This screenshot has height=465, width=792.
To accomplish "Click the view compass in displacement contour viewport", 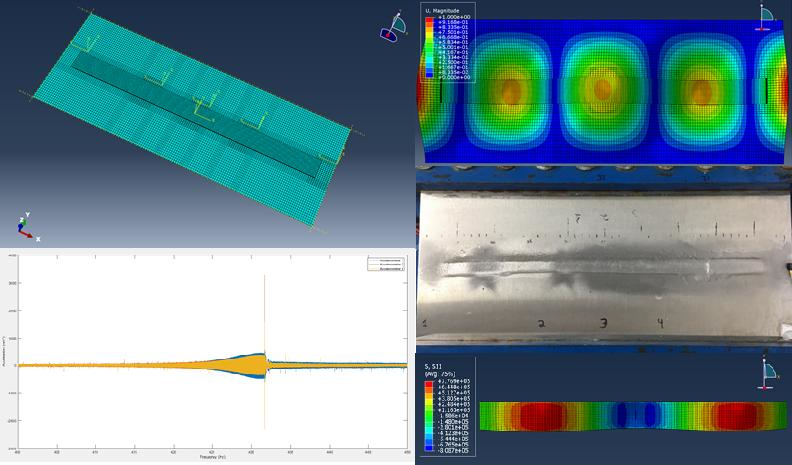I will [765, 18].
